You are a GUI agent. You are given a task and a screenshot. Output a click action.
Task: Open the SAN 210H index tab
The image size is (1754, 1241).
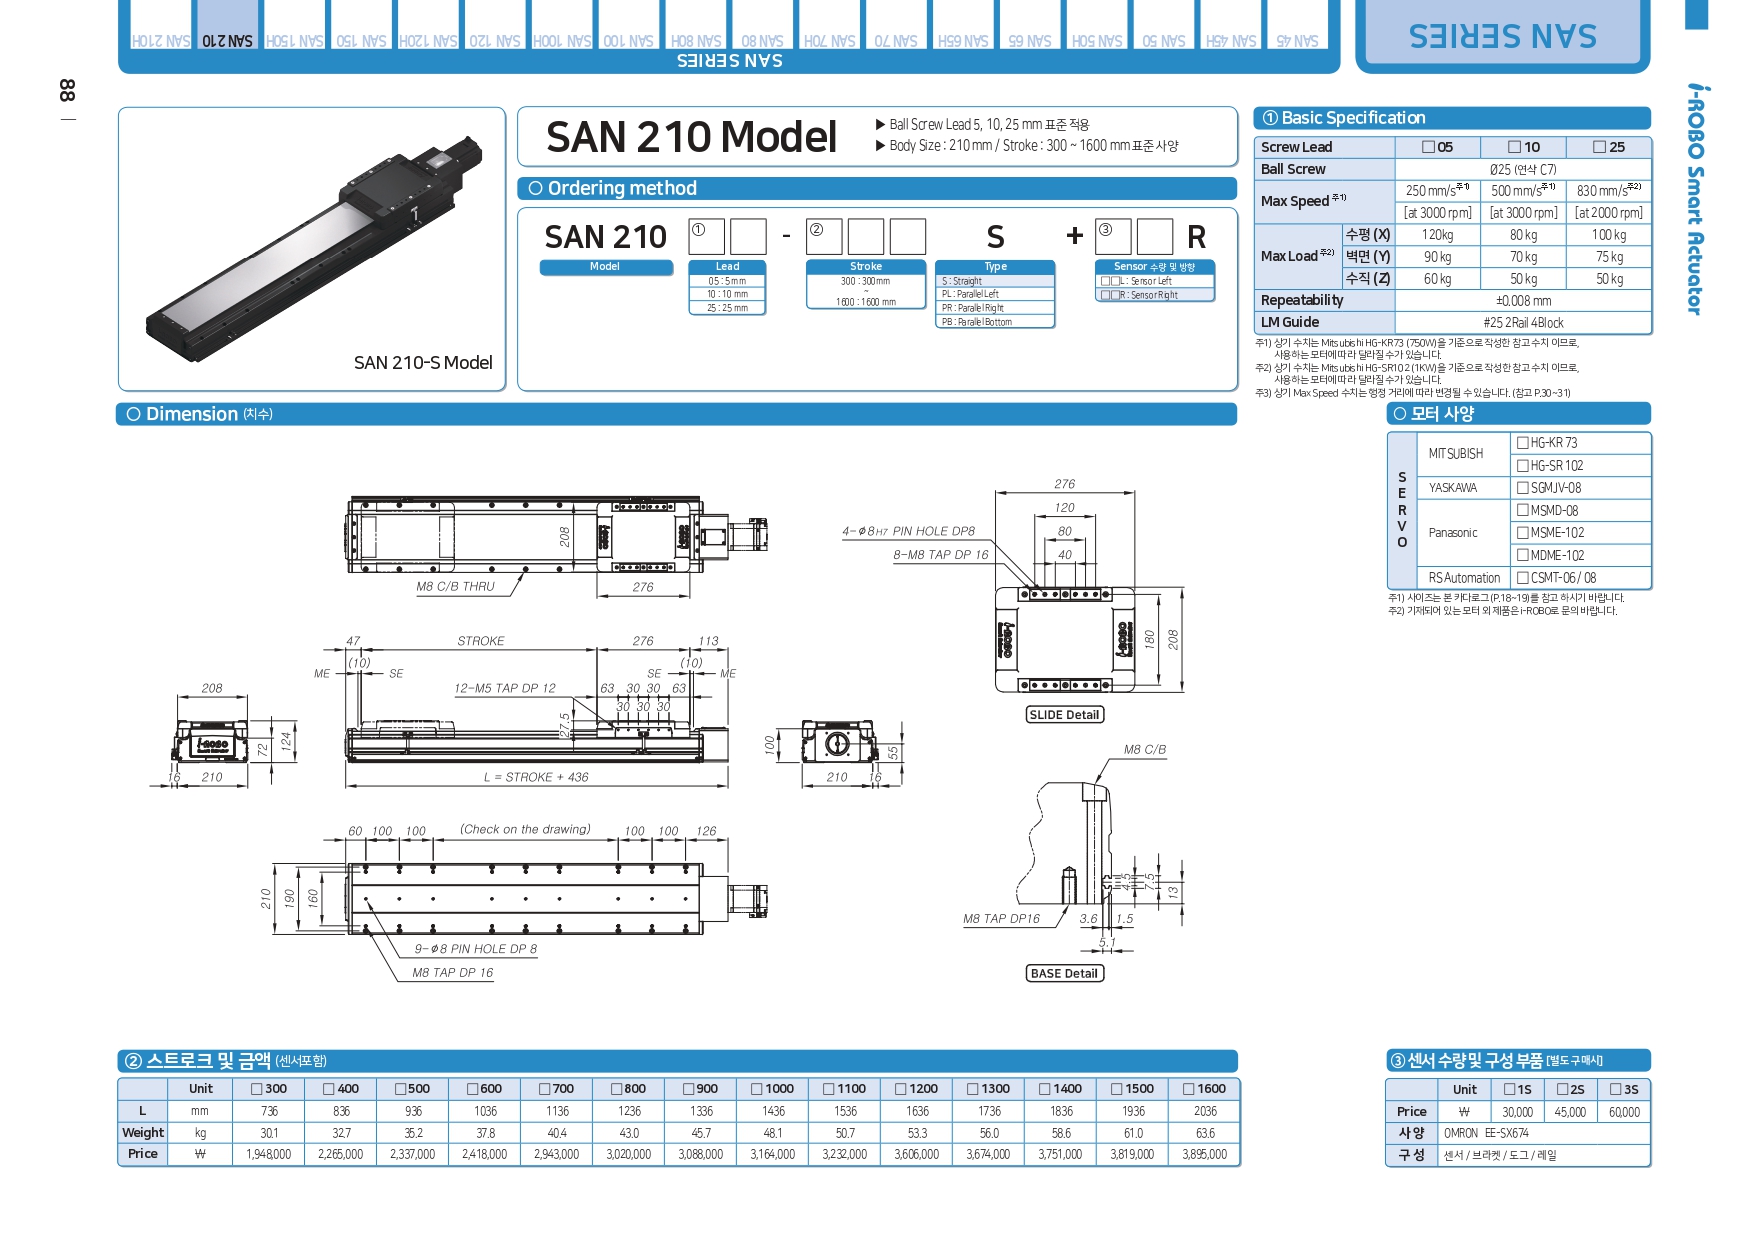coord(160,26)
